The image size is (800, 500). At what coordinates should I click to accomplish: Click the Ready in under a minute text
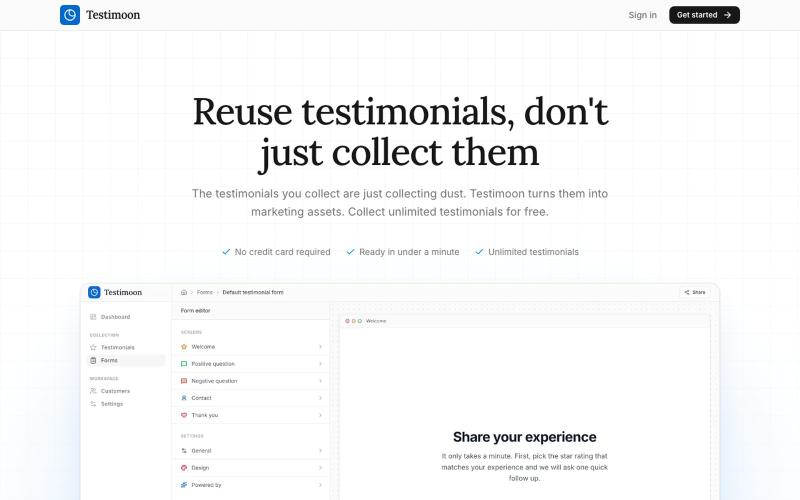[409, 252]
